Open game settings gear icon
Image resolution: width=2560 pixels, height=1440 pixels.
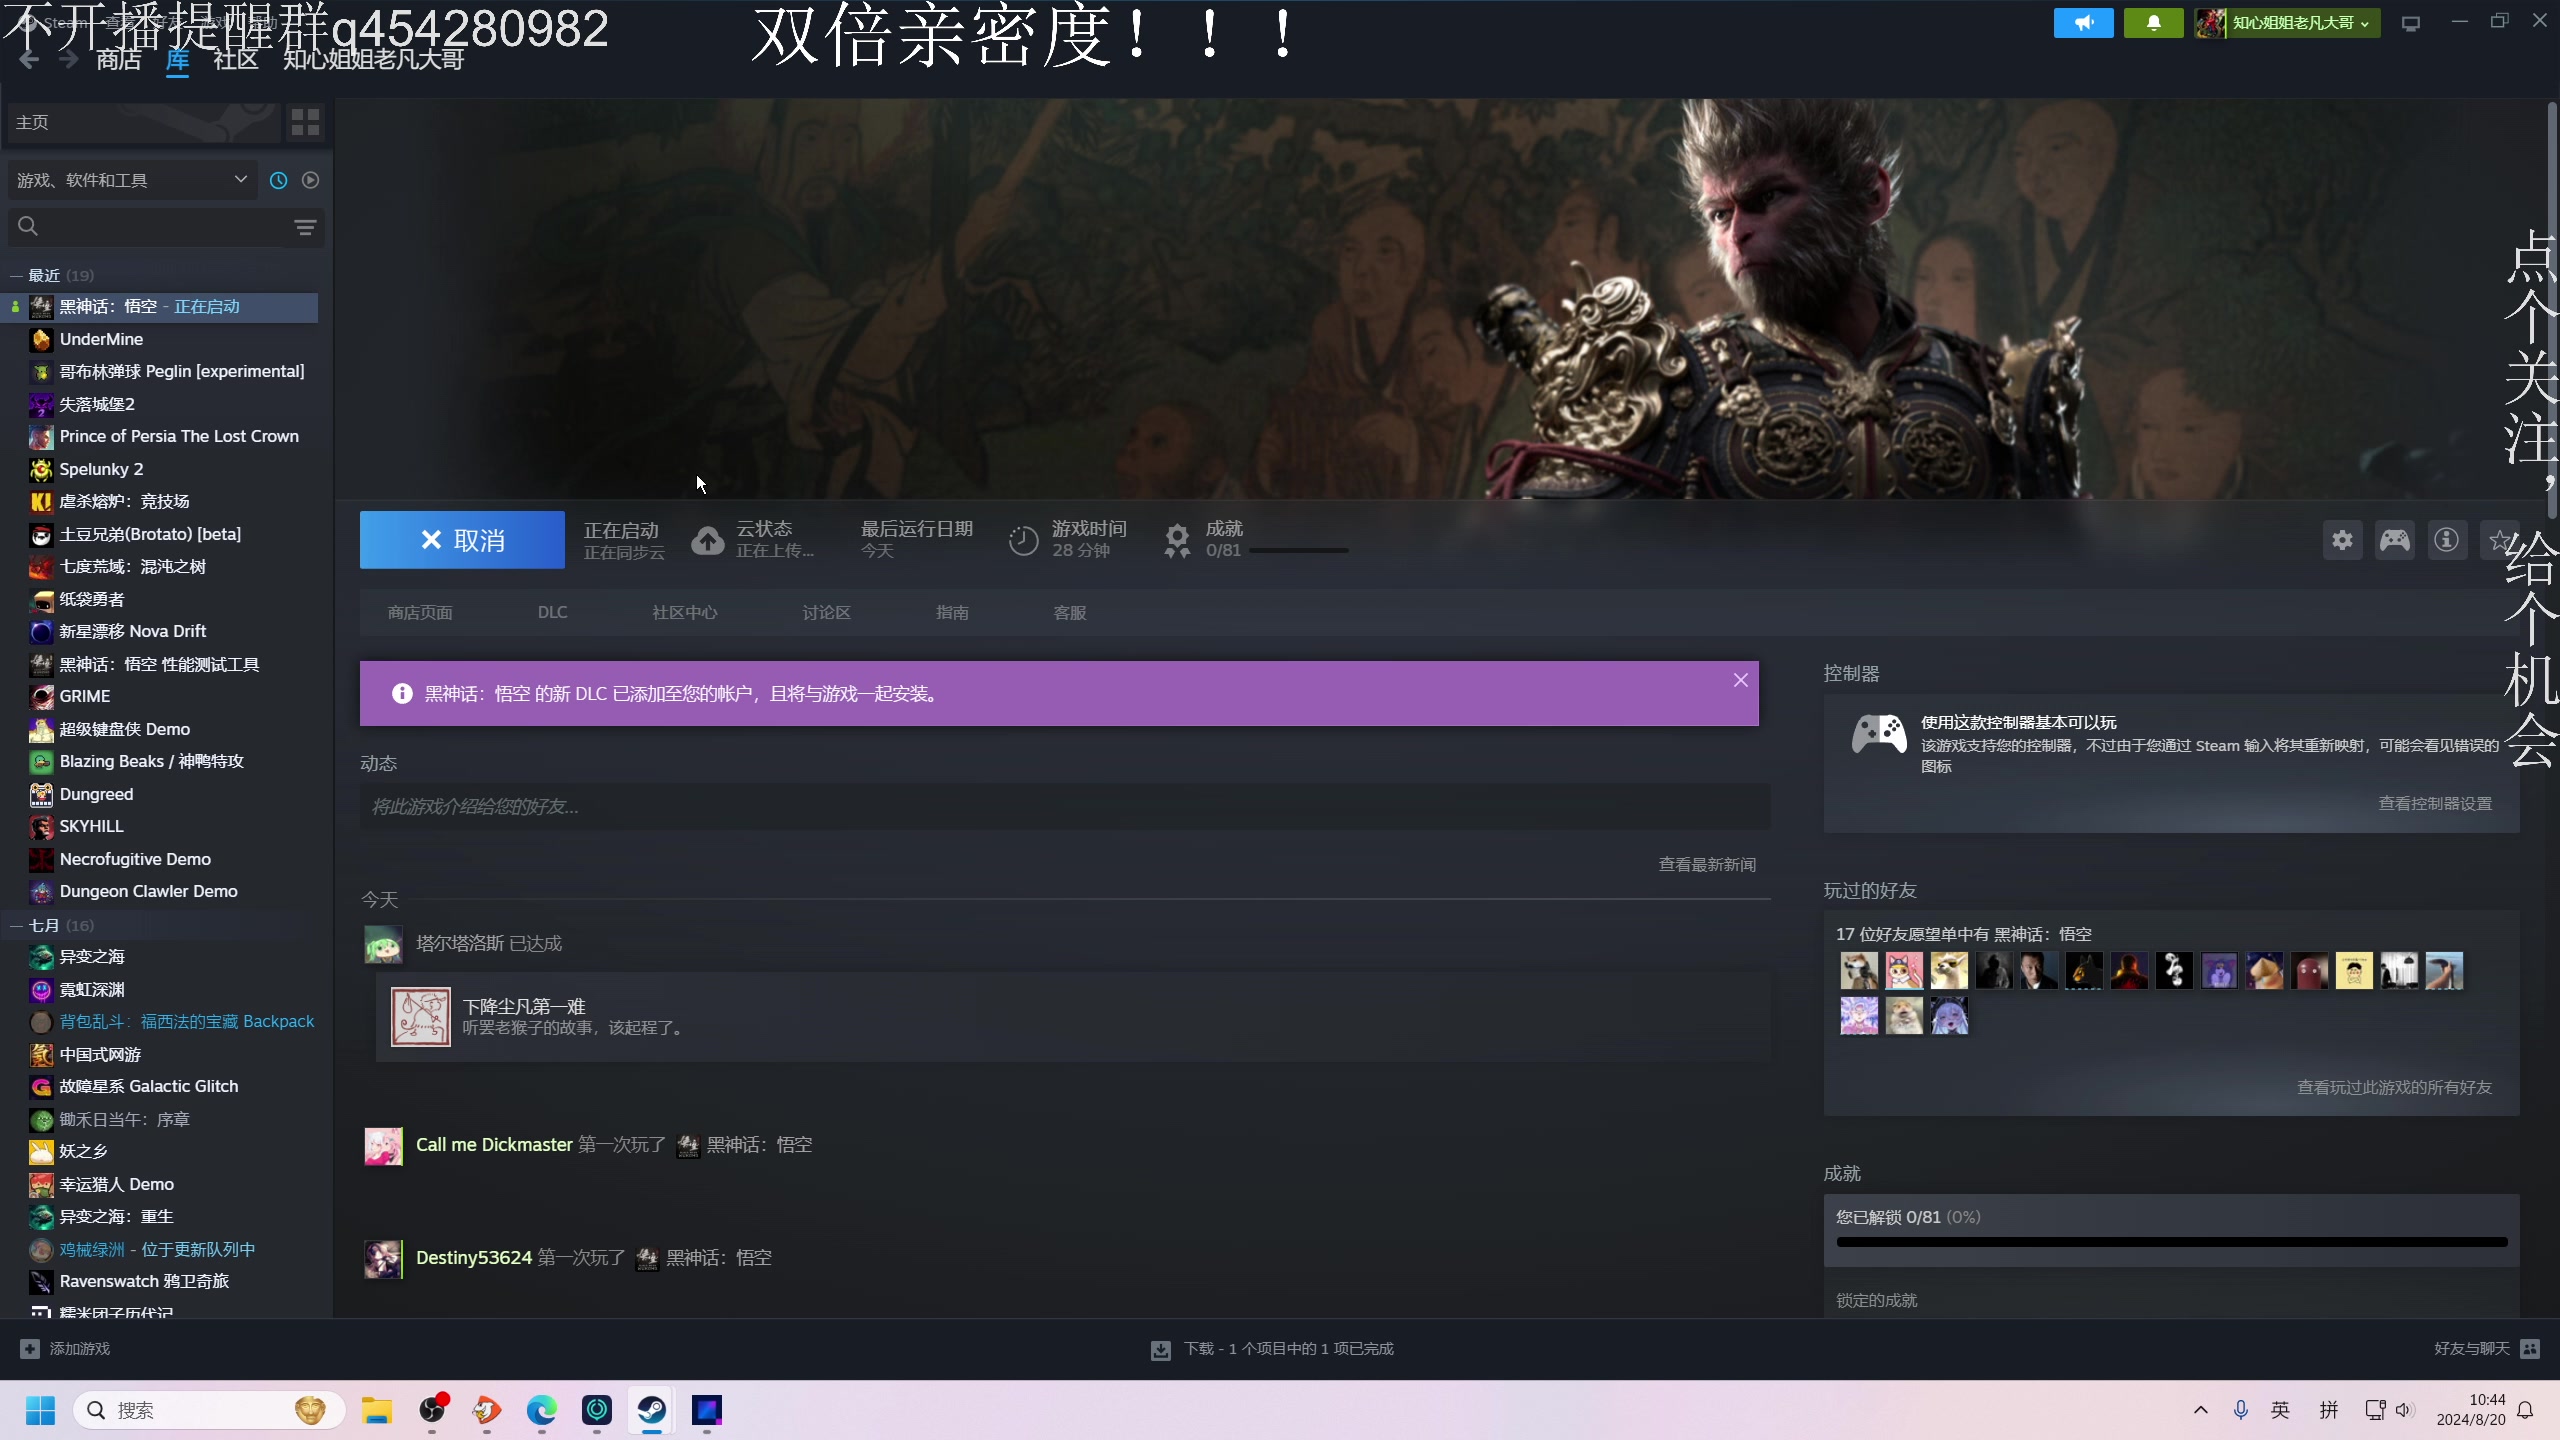(x=2342, y=540)
